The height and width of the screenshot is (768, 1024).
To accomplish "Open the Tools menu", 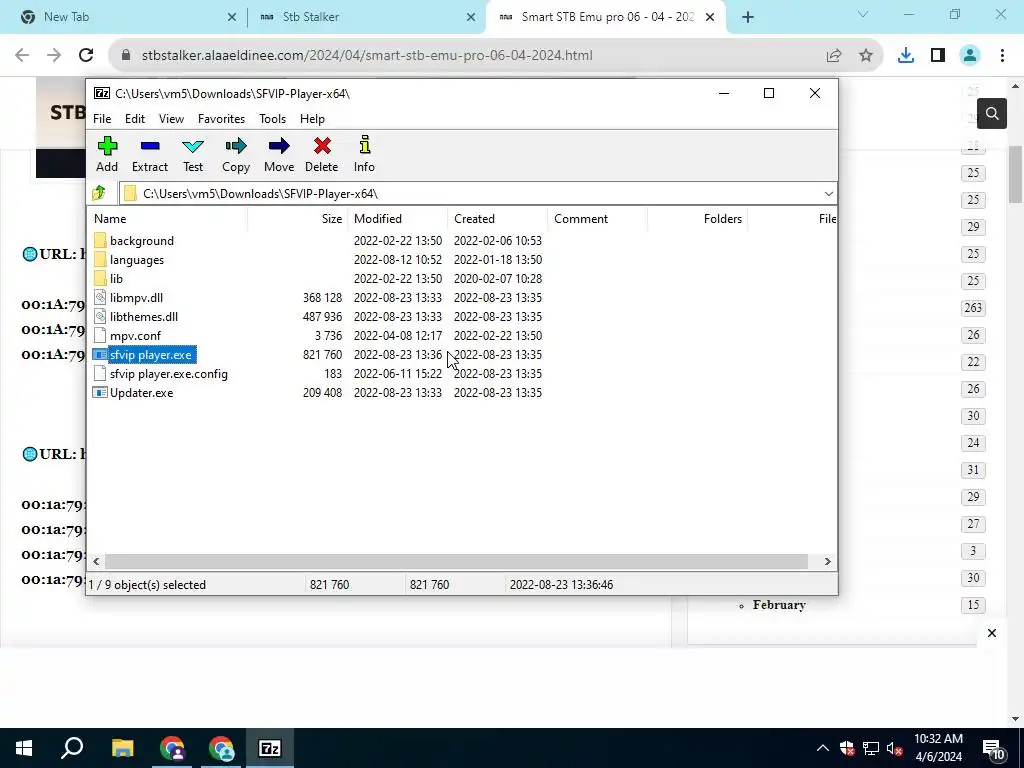I will point(272,119).
